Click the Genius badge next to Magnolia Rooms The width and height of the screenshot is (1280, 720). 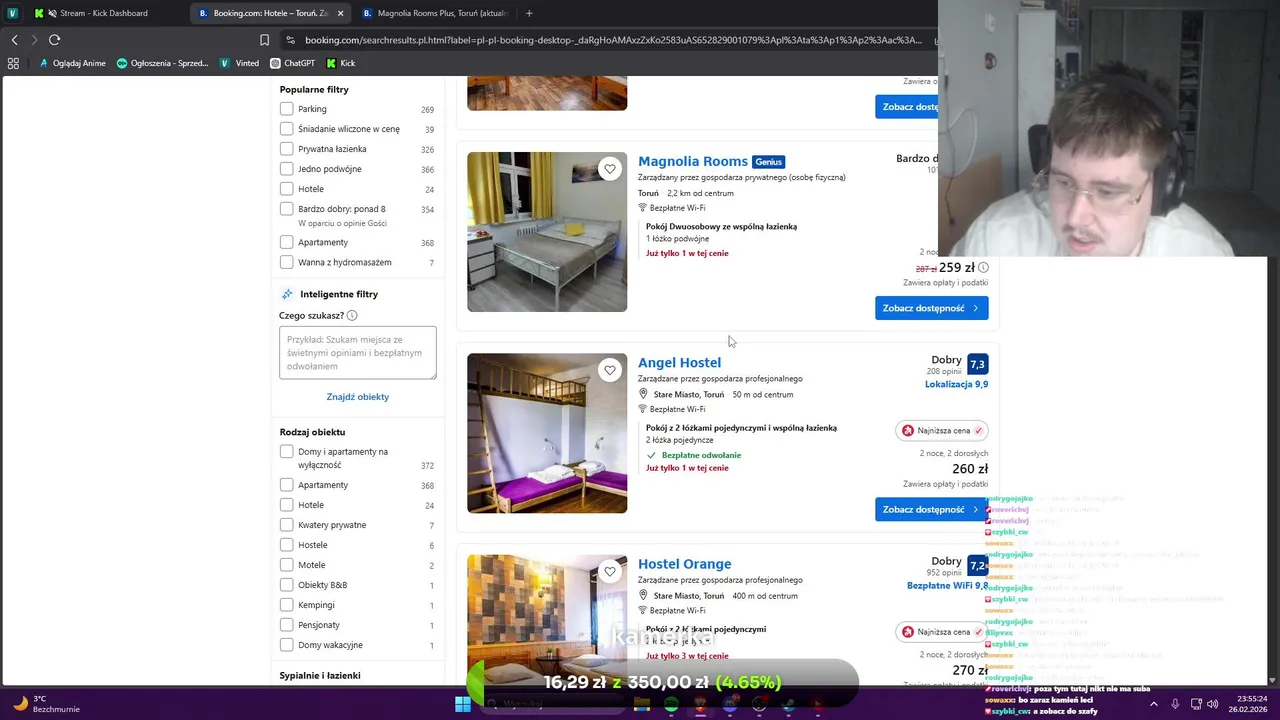pyautogui.click(x=768, y=162)
